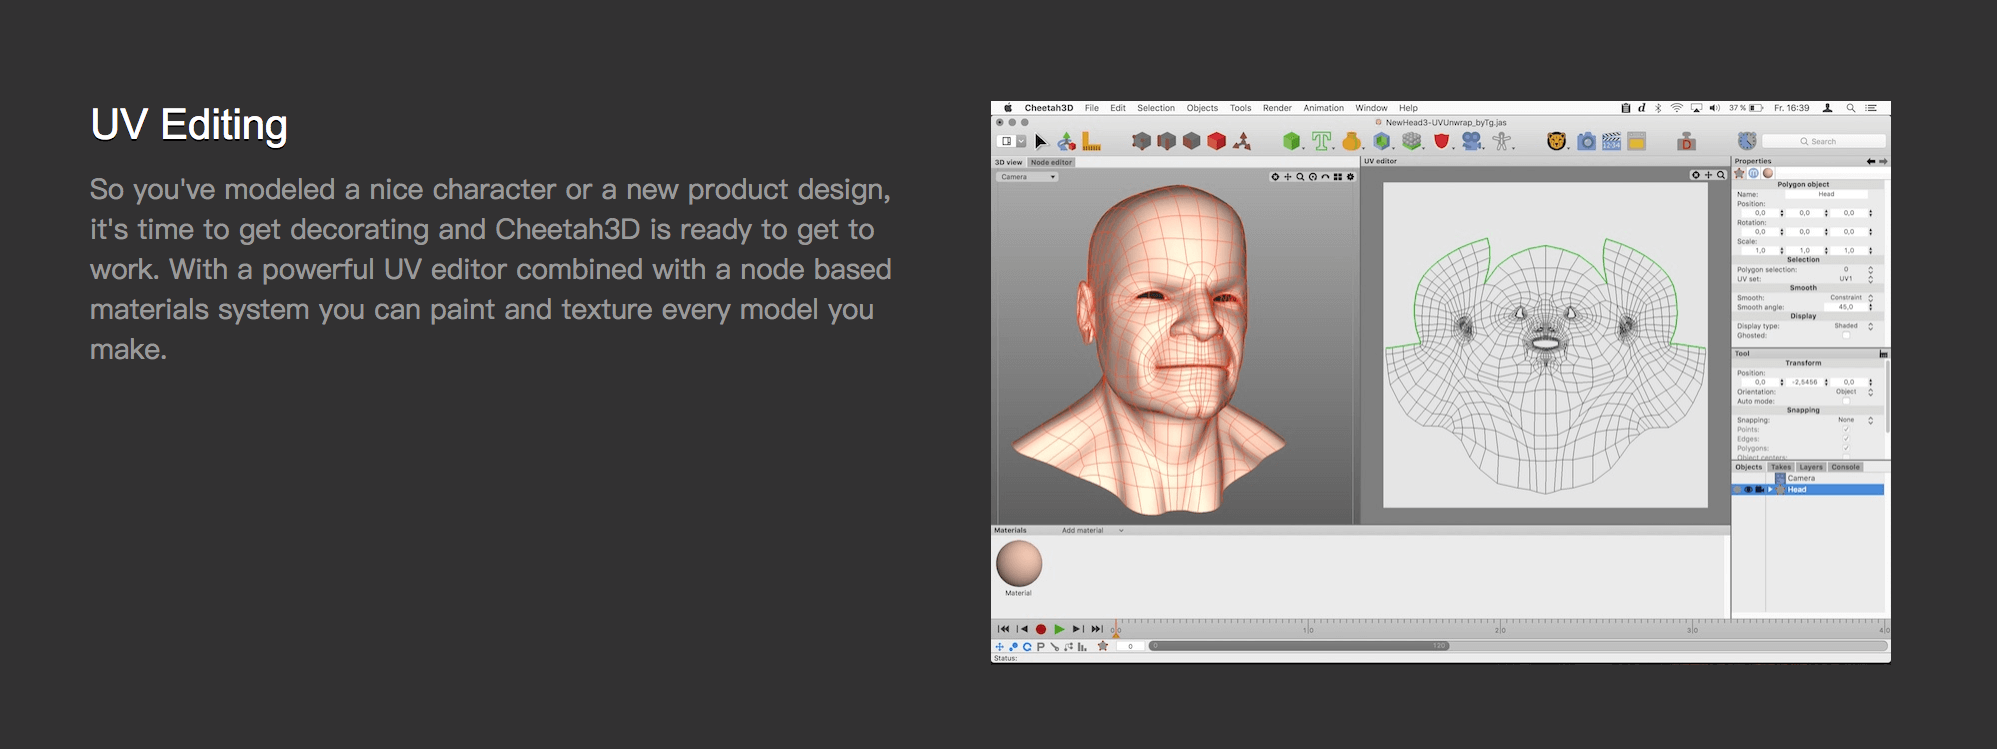Image resolution: width=1997 pixels, height=749 pixels.
Task: Click the Smooth angle 45,0 field
Action: click(x=1845, y=307)
